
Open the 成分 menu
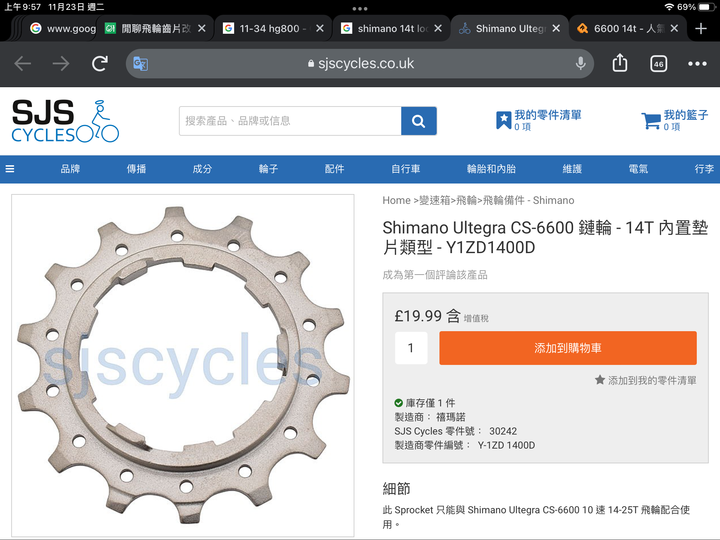(x=202, y=169)
